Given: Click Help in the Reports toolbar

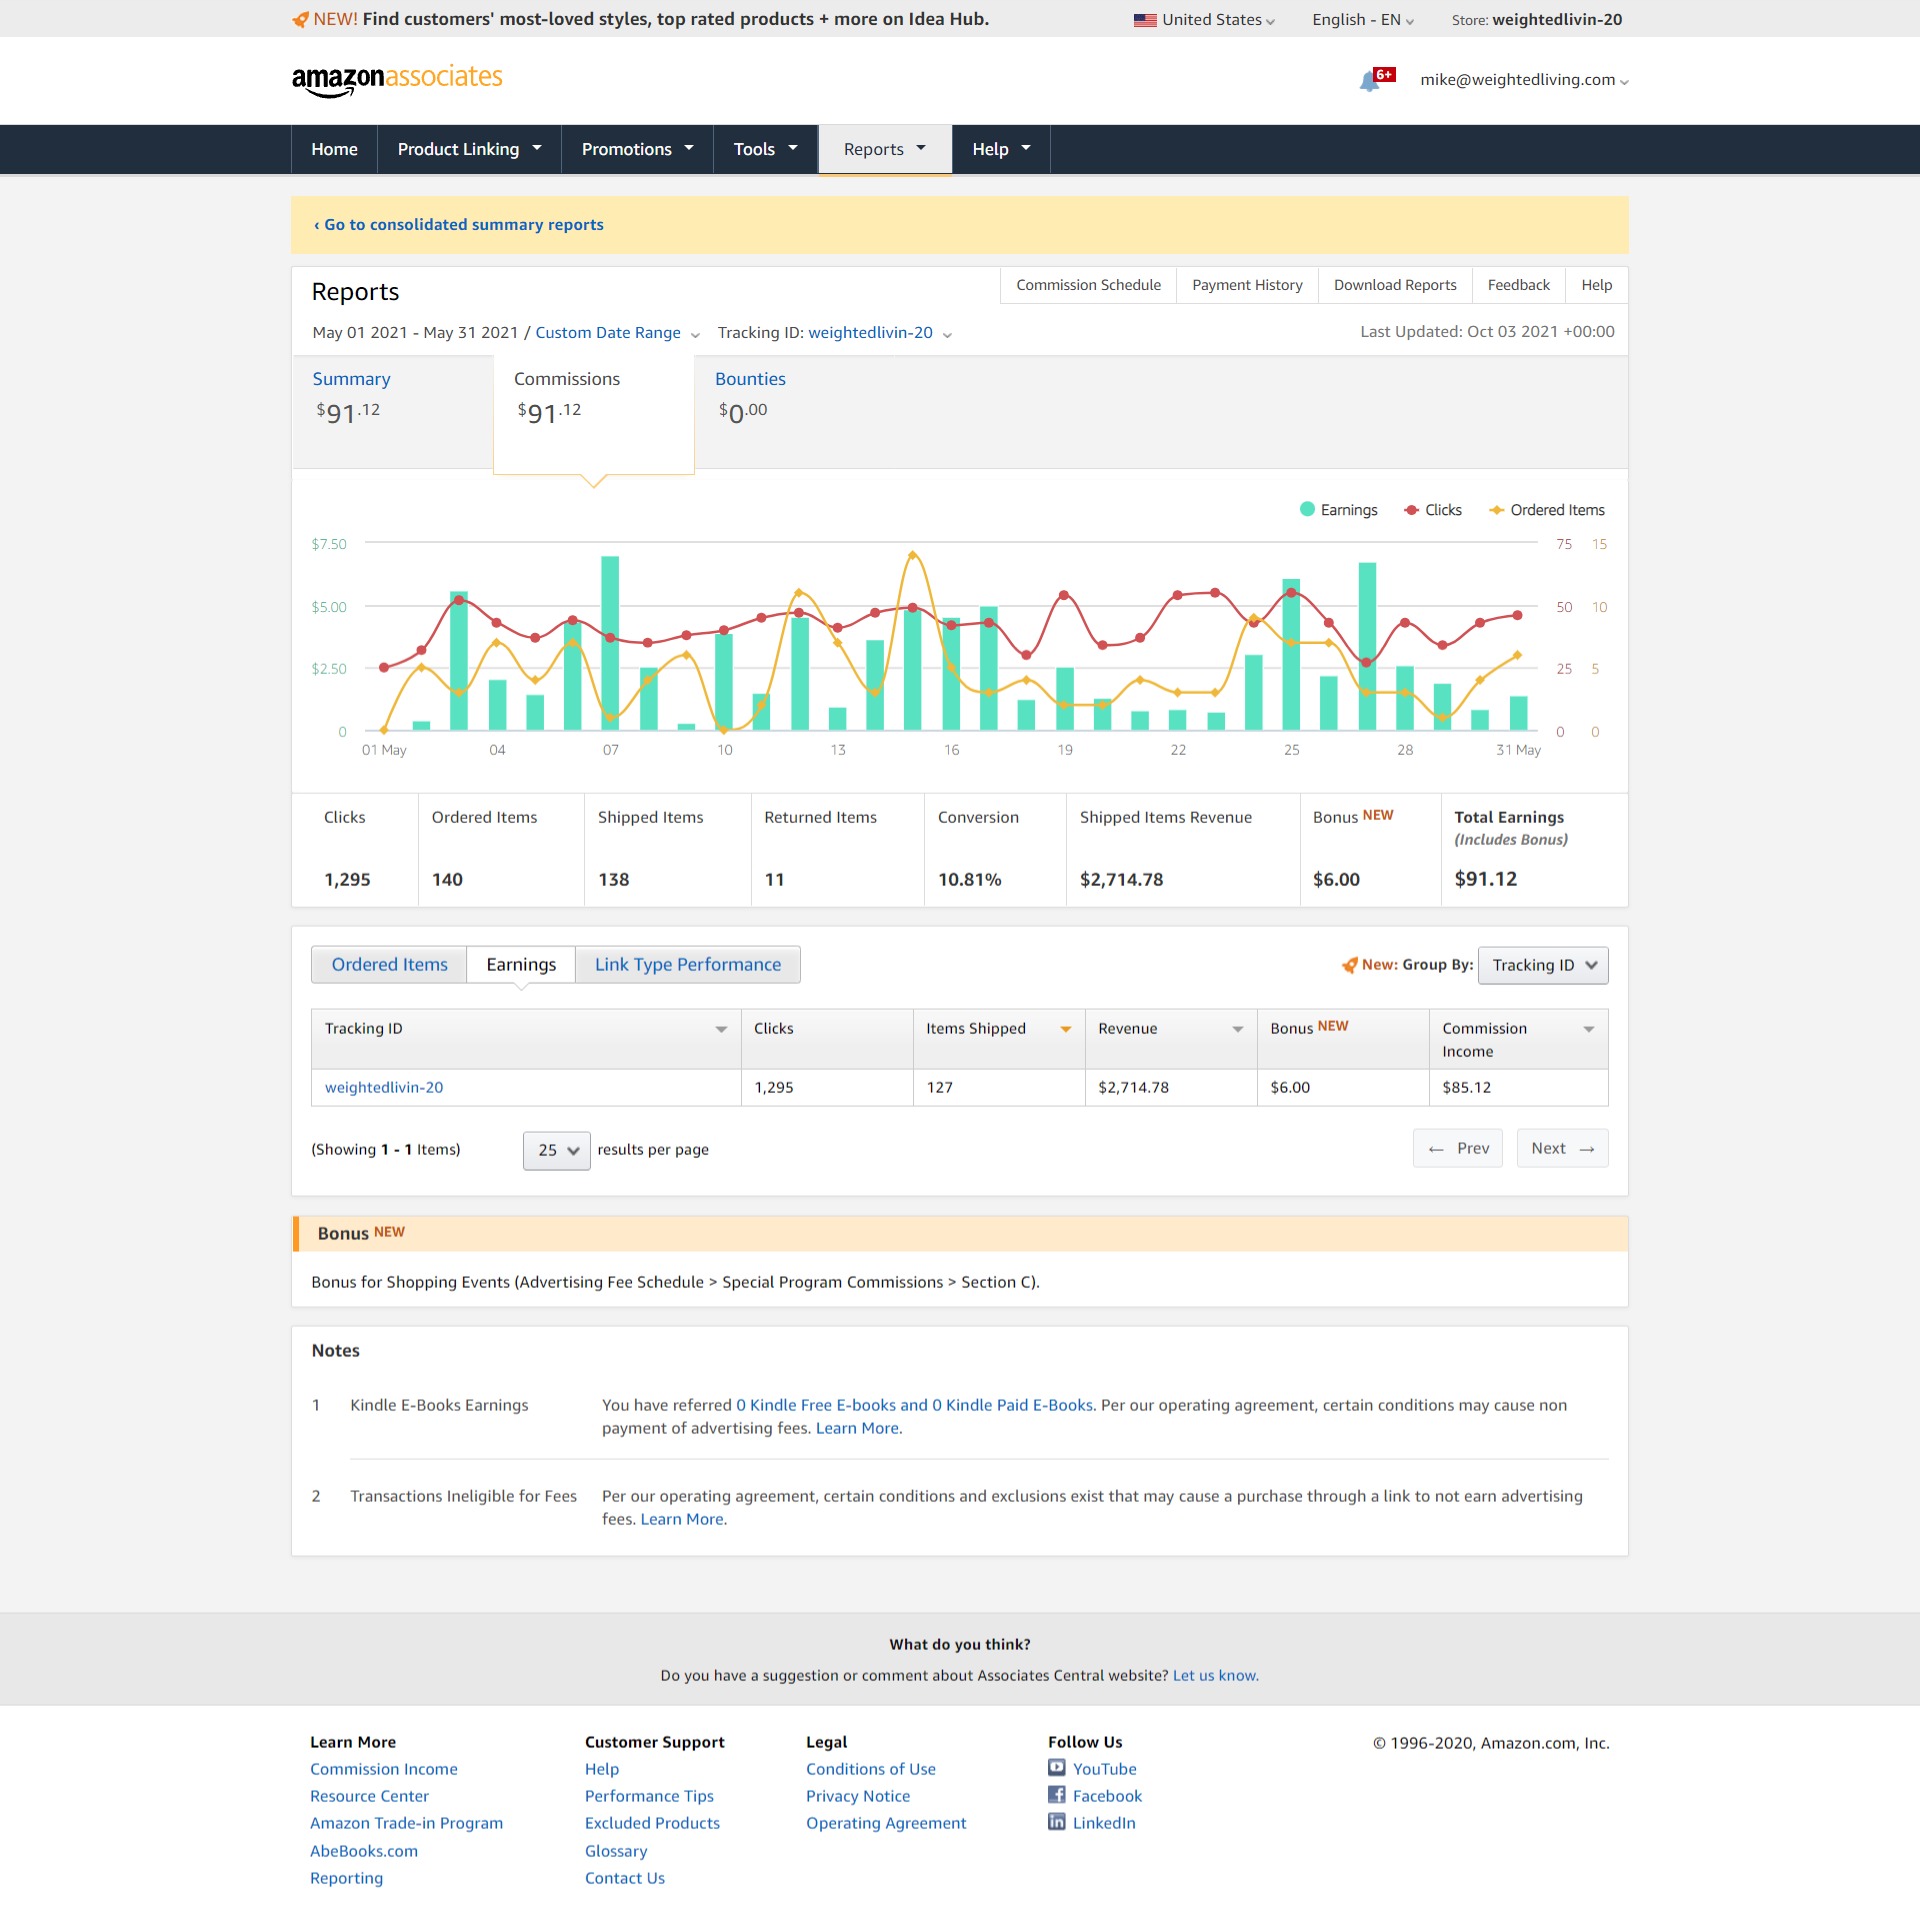Looking at the screenshot, I should pos(1596,285).
